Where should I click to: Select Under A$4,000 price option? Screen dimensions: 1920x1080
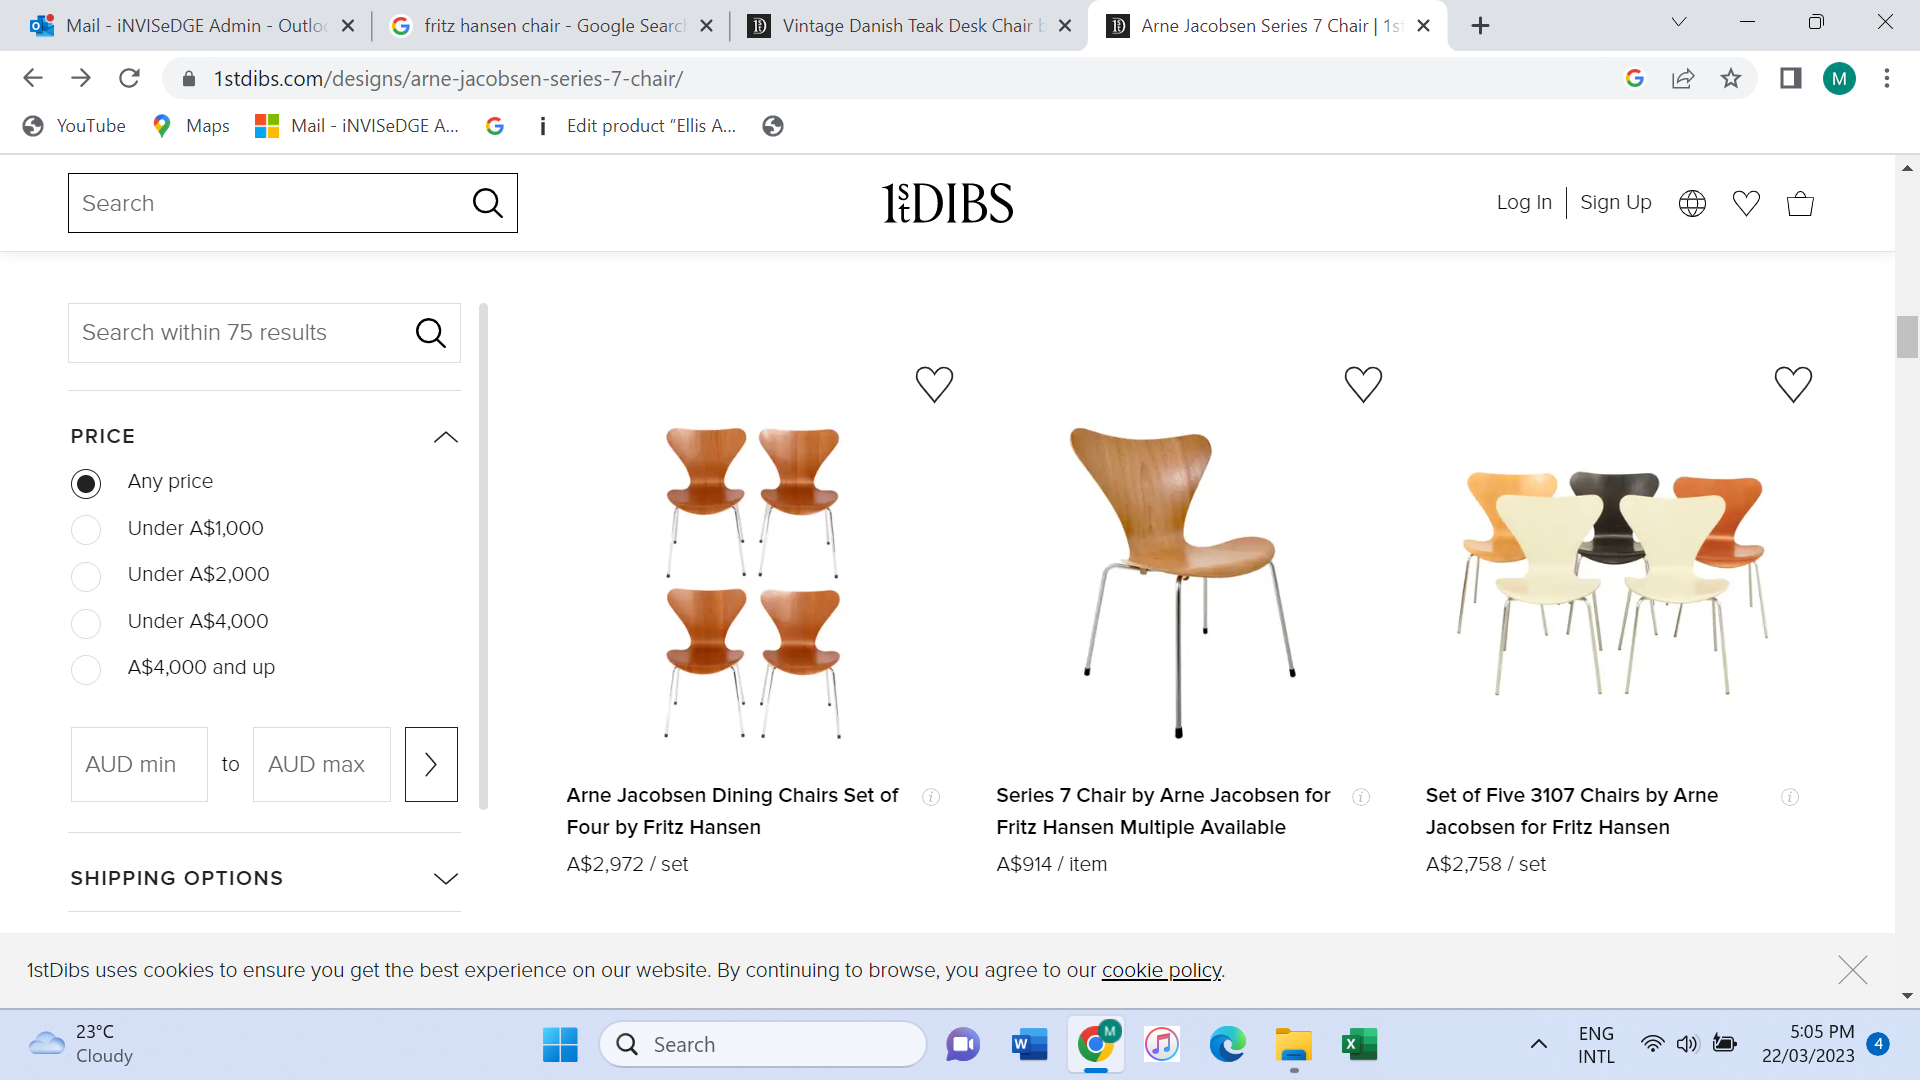pyautogui.click(x=86, y=624)
